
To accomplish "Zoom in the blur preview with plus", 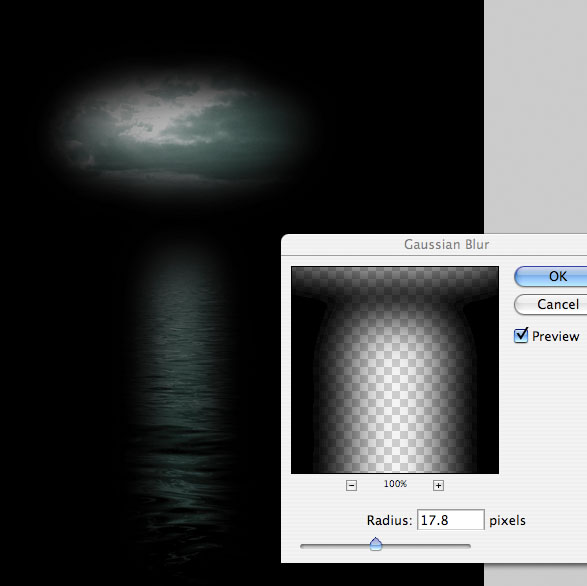I will pyautogui.click(x=438, y=486).
